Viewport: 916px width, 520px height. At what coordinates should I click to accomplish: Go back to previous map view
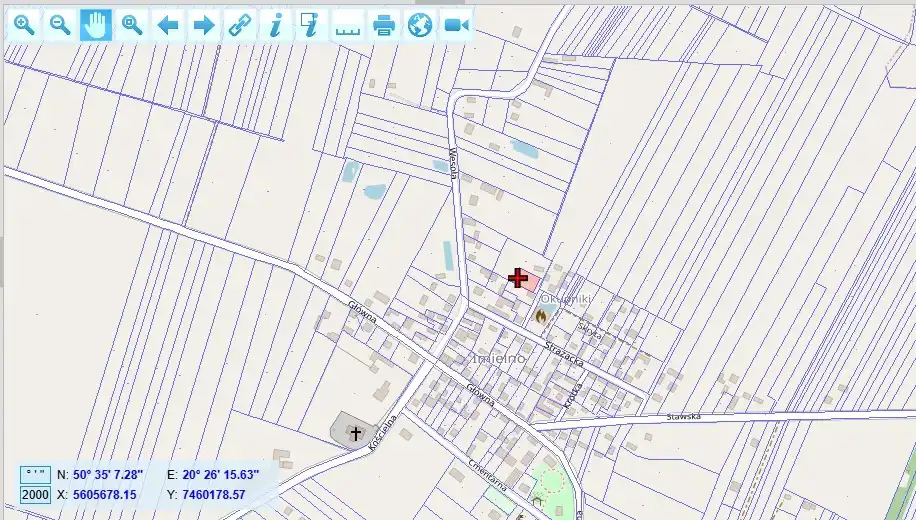pos(168,25)
